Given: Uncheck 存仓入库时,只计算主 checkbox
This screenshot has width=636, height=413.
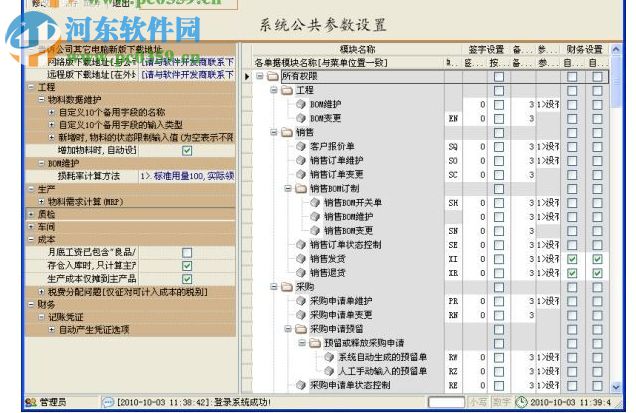Looking at the screenshot, I should tap(187, 266).
